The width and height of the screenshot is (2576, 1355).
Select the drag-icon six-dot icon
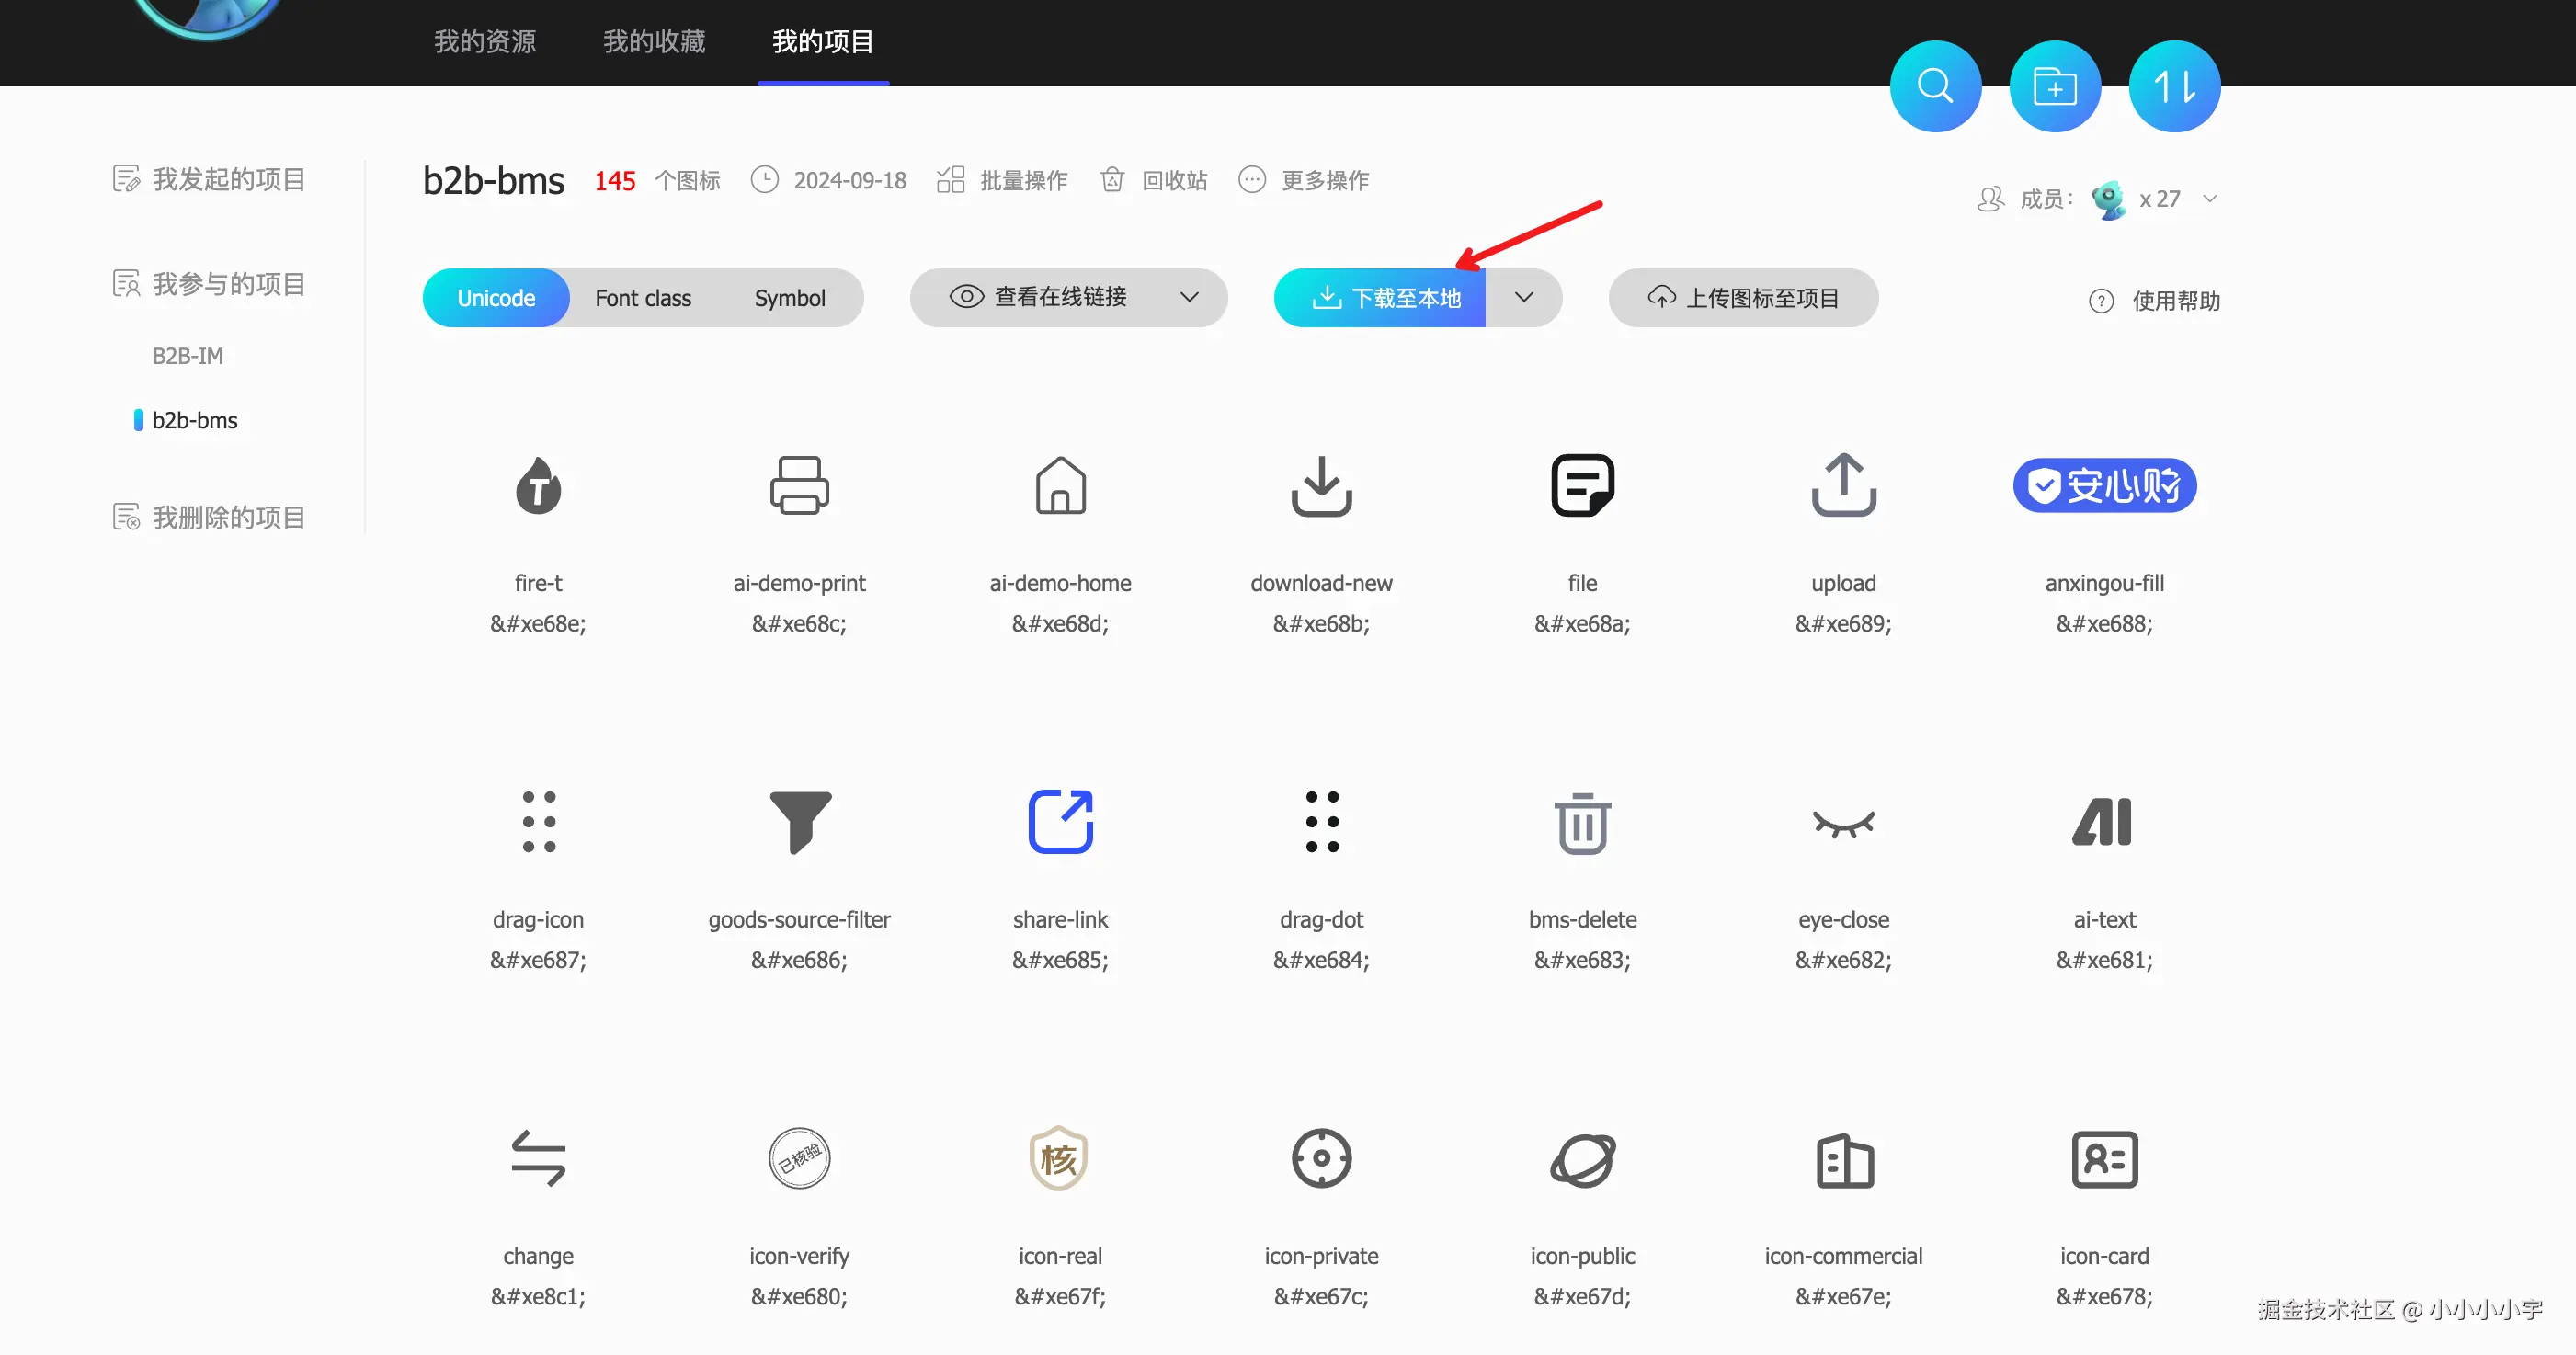[x=538, y=822]
